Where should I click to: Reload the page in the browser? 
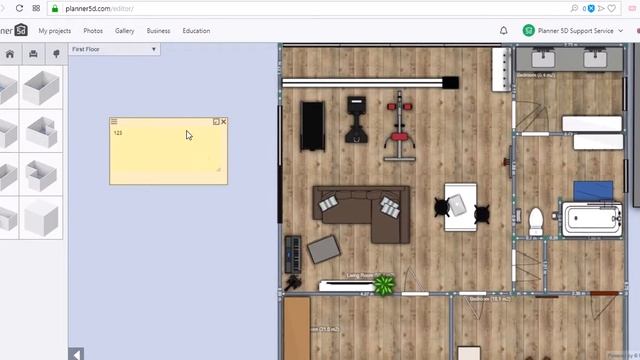(x=19, y=8)
